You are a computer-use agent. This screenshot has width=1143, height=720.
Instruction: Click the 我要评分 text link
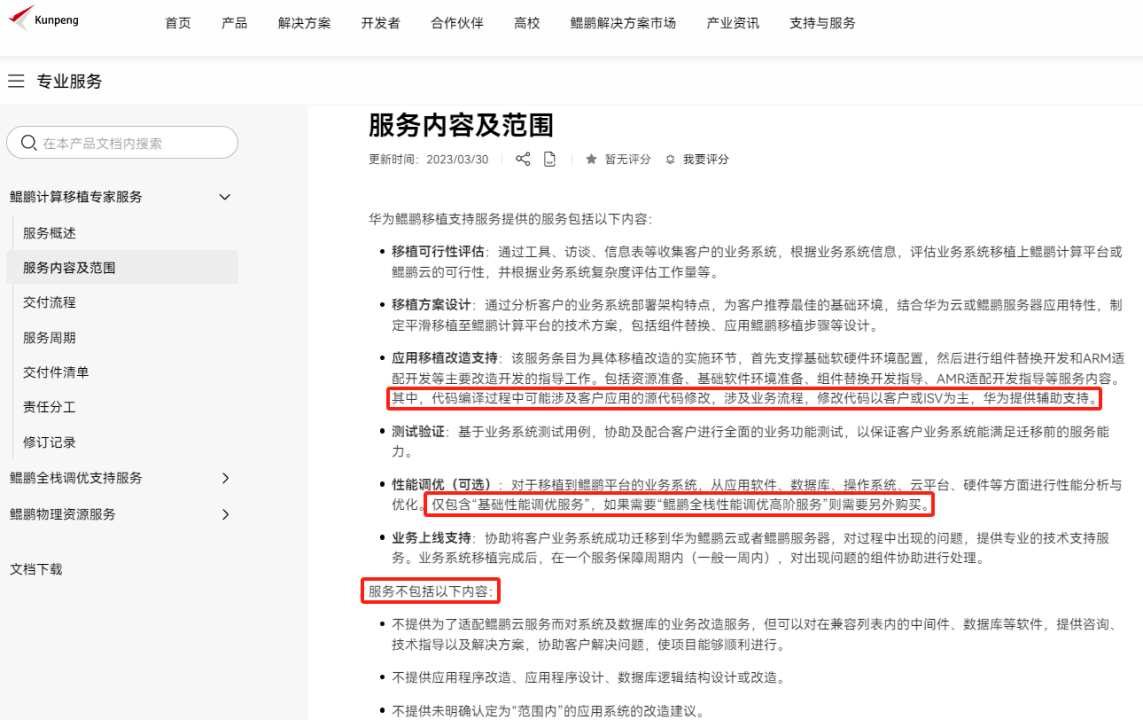706,159
